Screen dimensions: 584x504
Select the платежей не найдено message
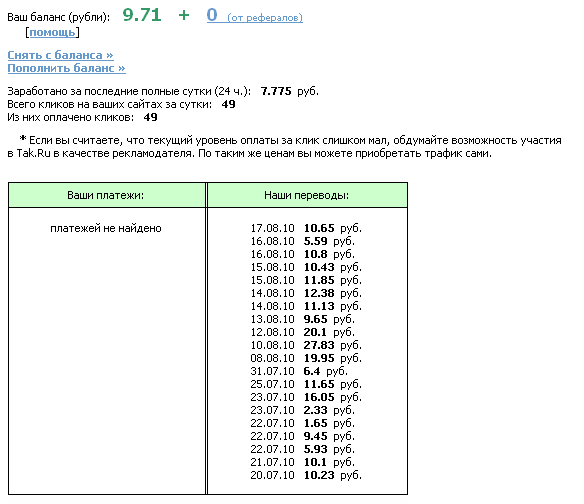tap(106, 228)
